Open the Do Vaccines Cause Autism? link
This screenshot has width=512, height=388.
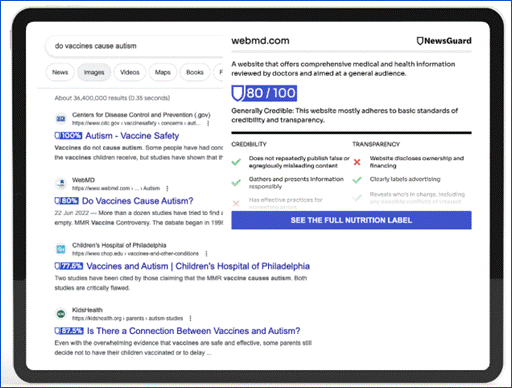pos(138,201)
